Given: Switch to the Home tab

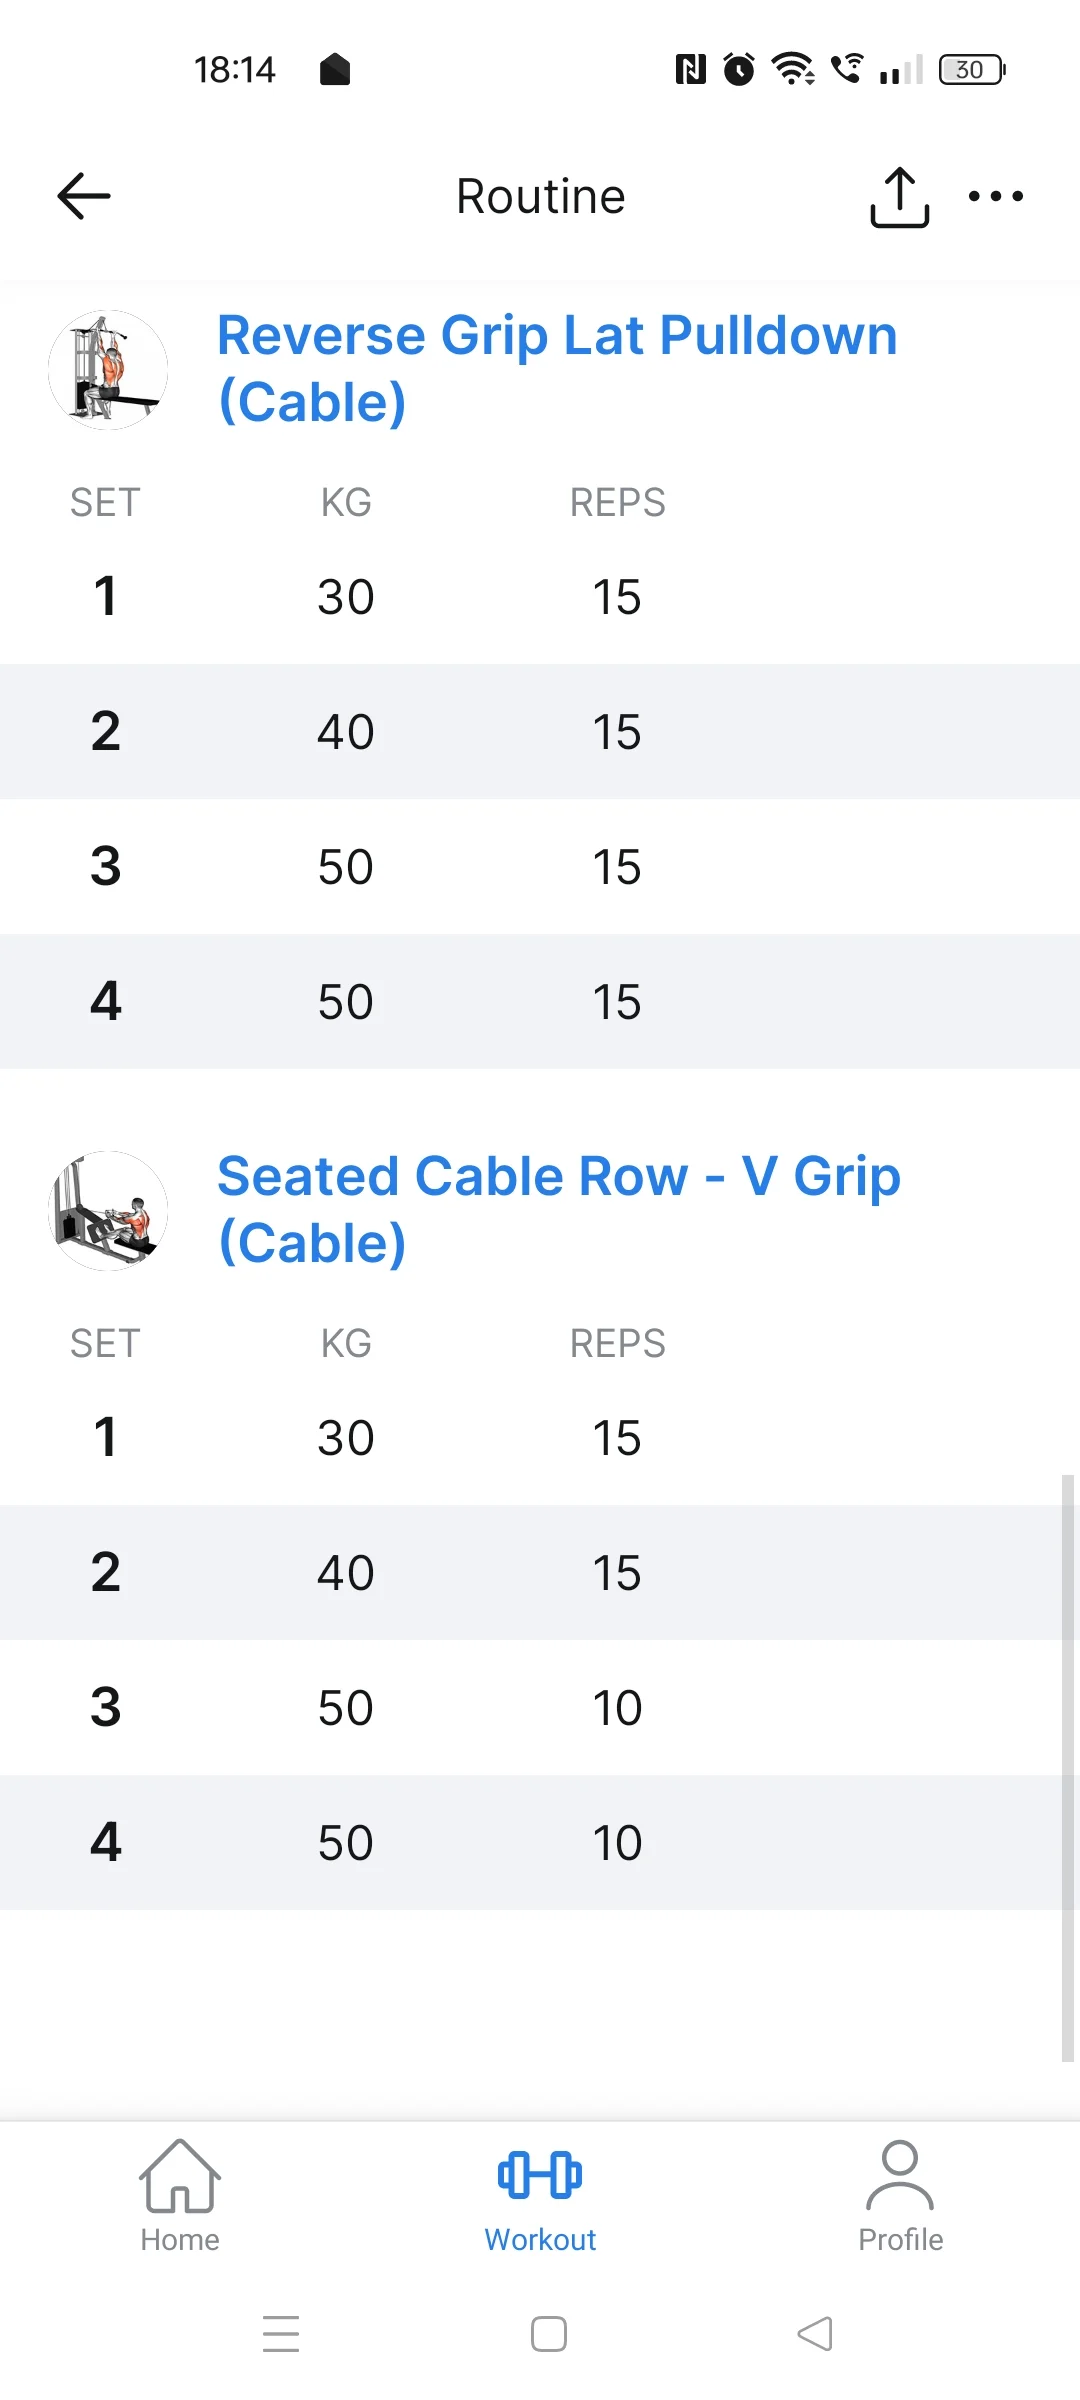Looking at the screenshot, I should 180,2197.
